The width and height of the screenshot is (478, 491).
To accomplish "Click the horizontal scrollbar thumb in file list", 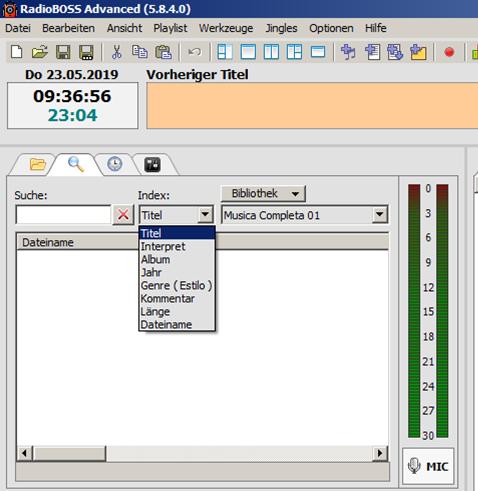I will [70, 453].
